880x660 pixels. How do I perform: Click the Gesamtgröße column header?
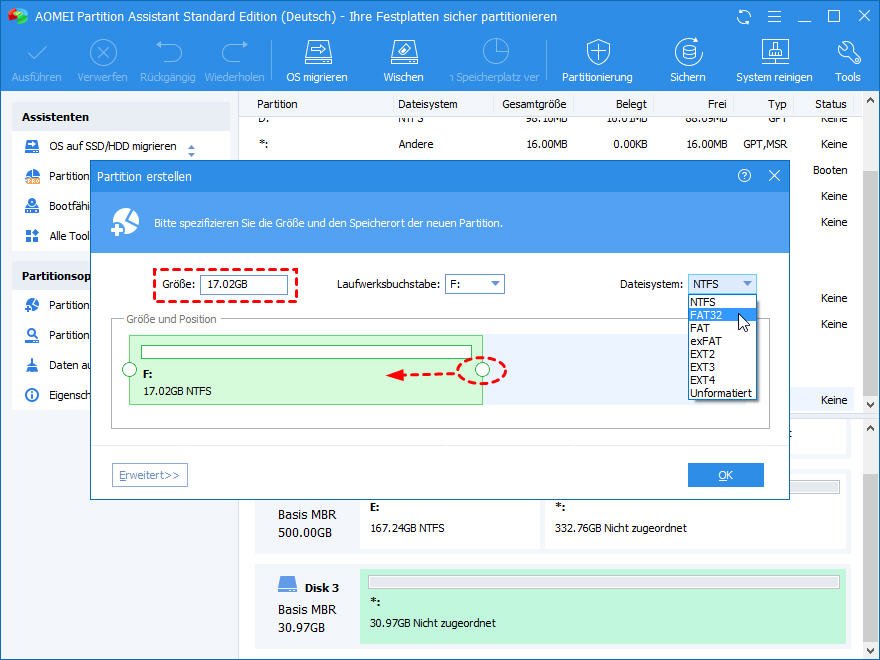[534, 104]
